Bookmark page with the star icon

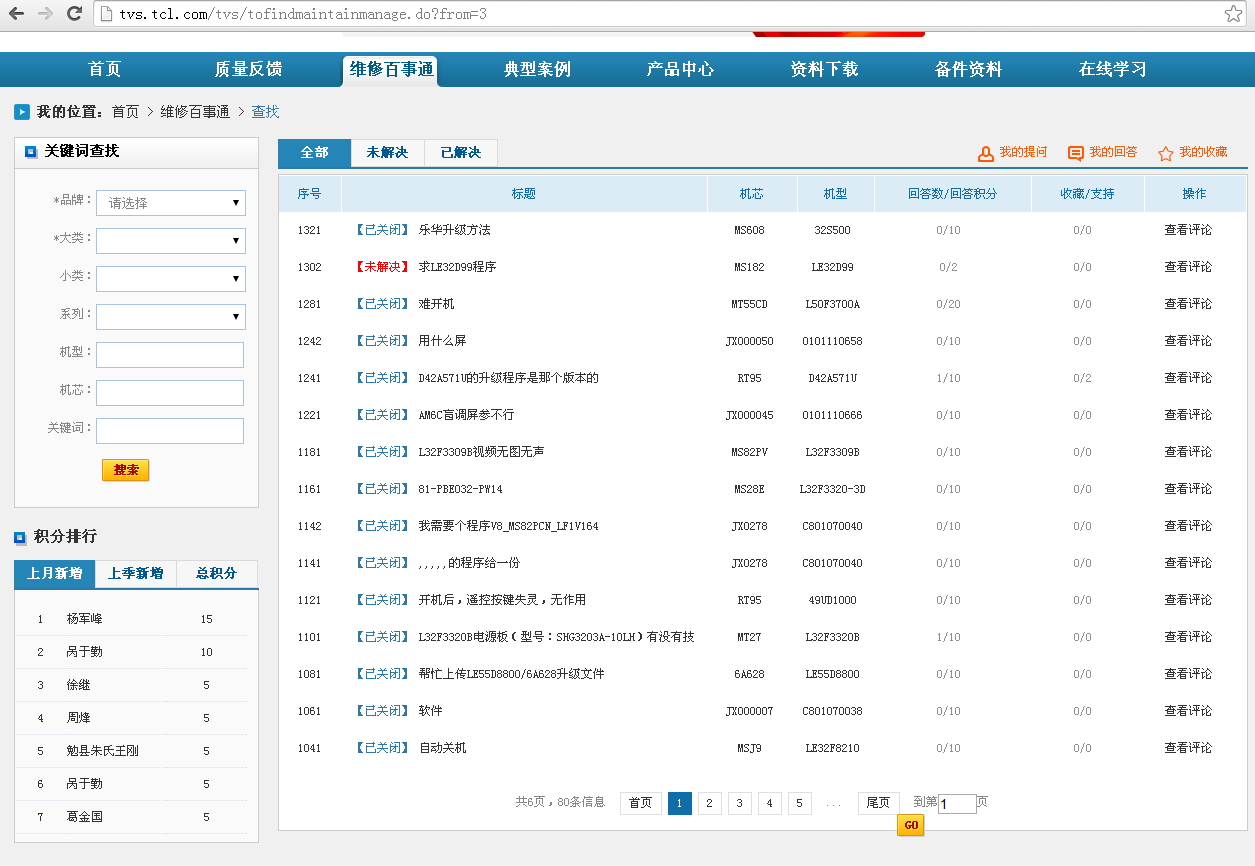pos(1233,14)
